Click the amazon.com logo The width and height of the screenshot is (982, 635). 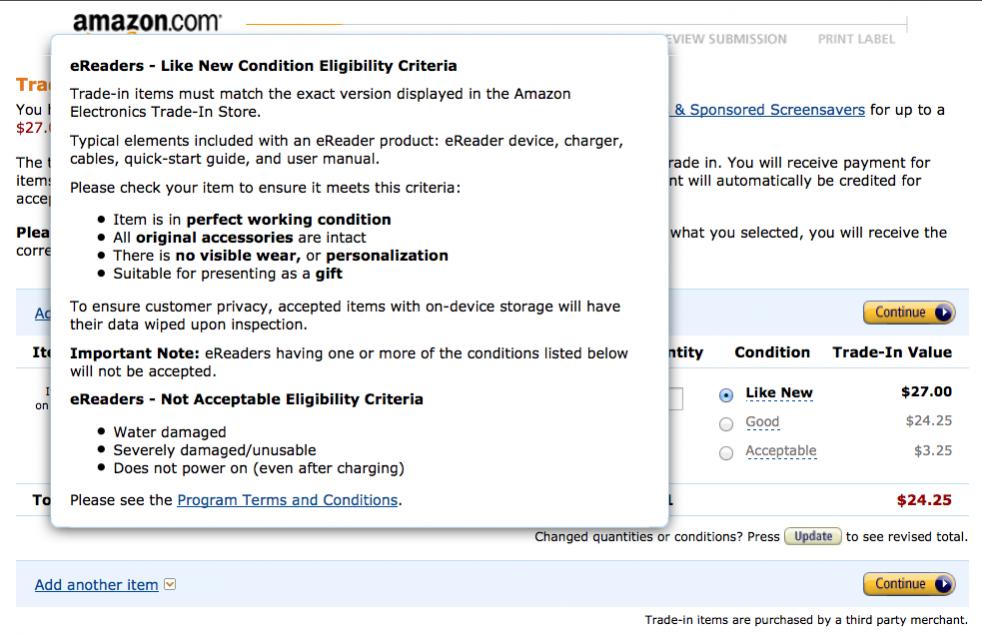tap(147, 22)
